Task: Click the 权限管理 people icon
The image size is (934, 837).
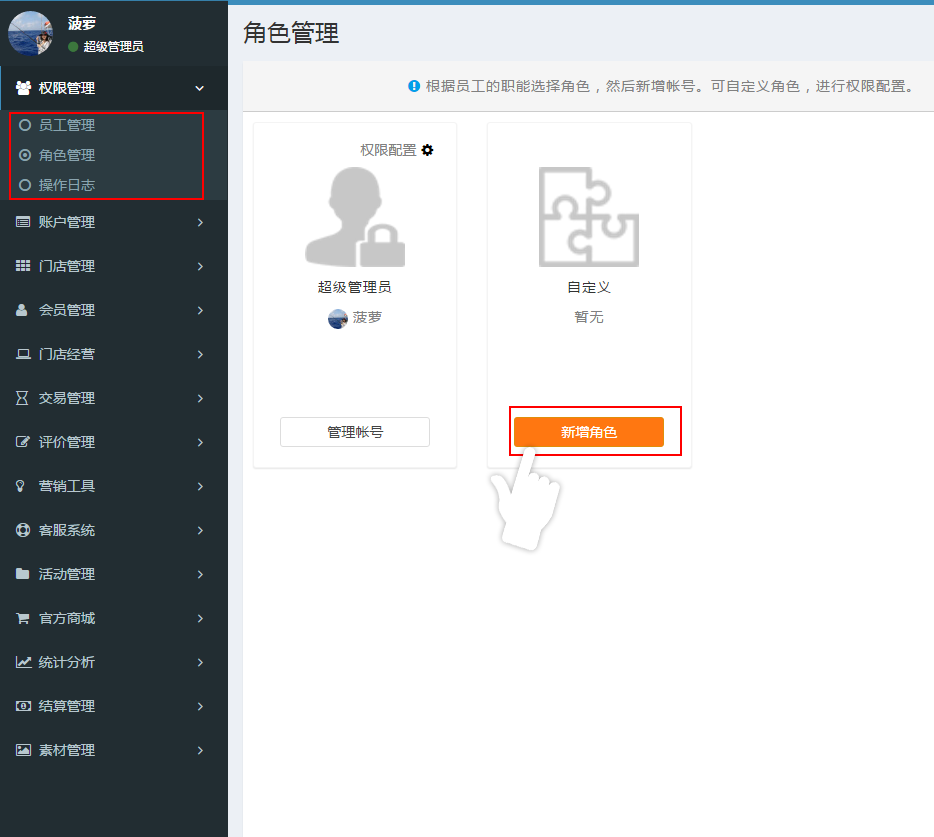Action: tap(23, 88)
